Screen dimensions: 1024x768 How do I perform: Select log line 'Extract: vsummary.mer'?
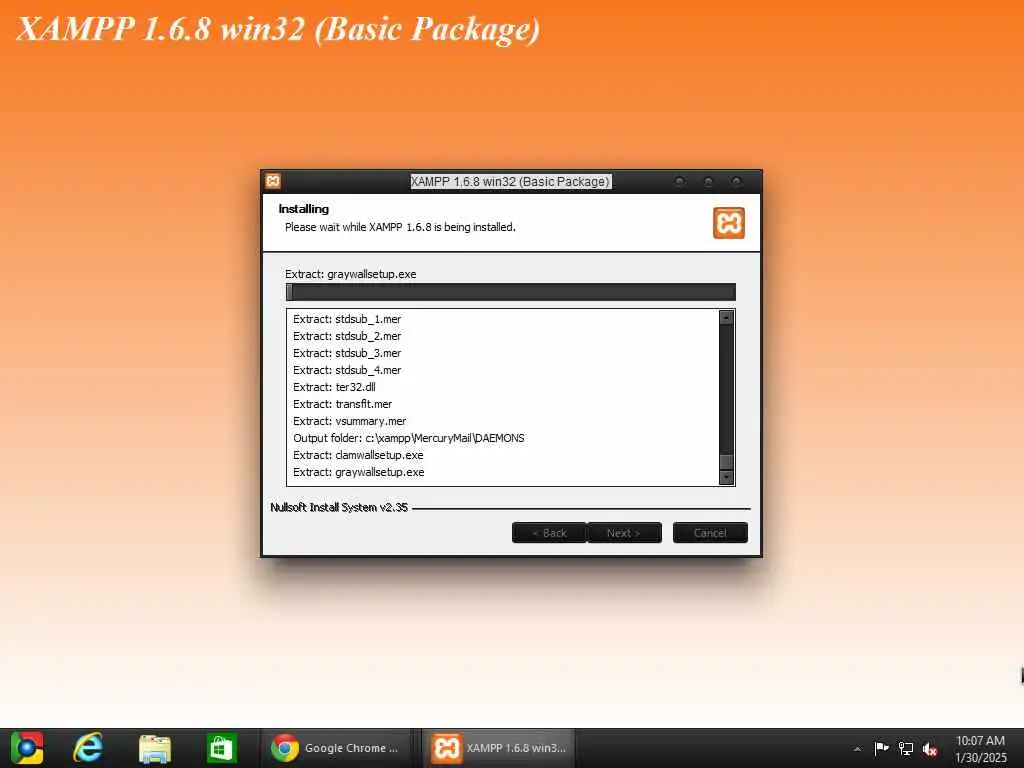point(349,421)
